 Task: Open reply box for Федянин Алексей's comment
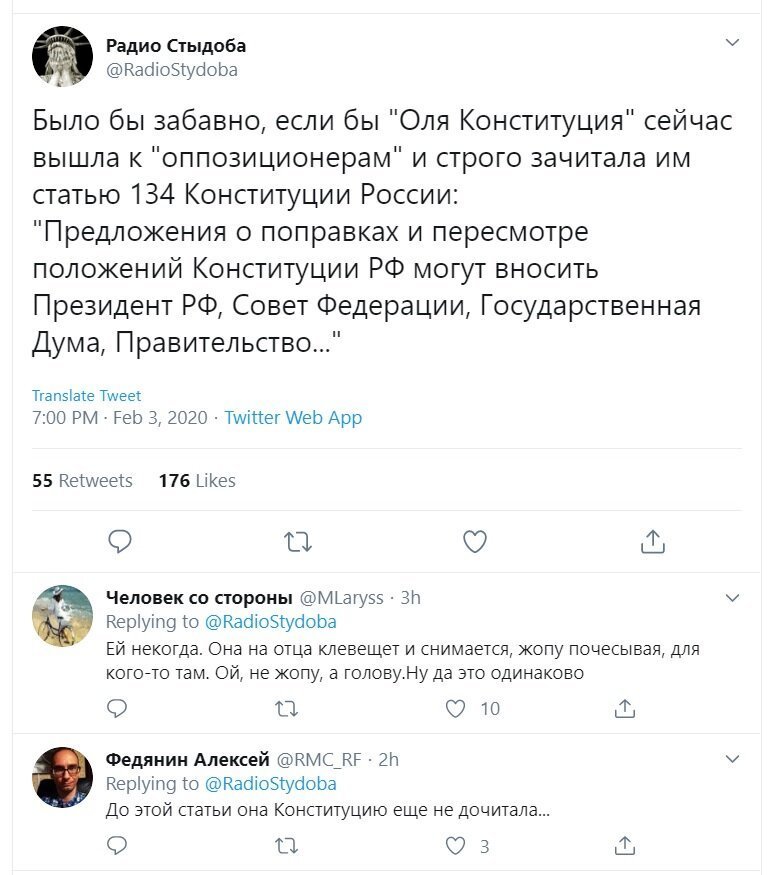[x=117, y=846]
